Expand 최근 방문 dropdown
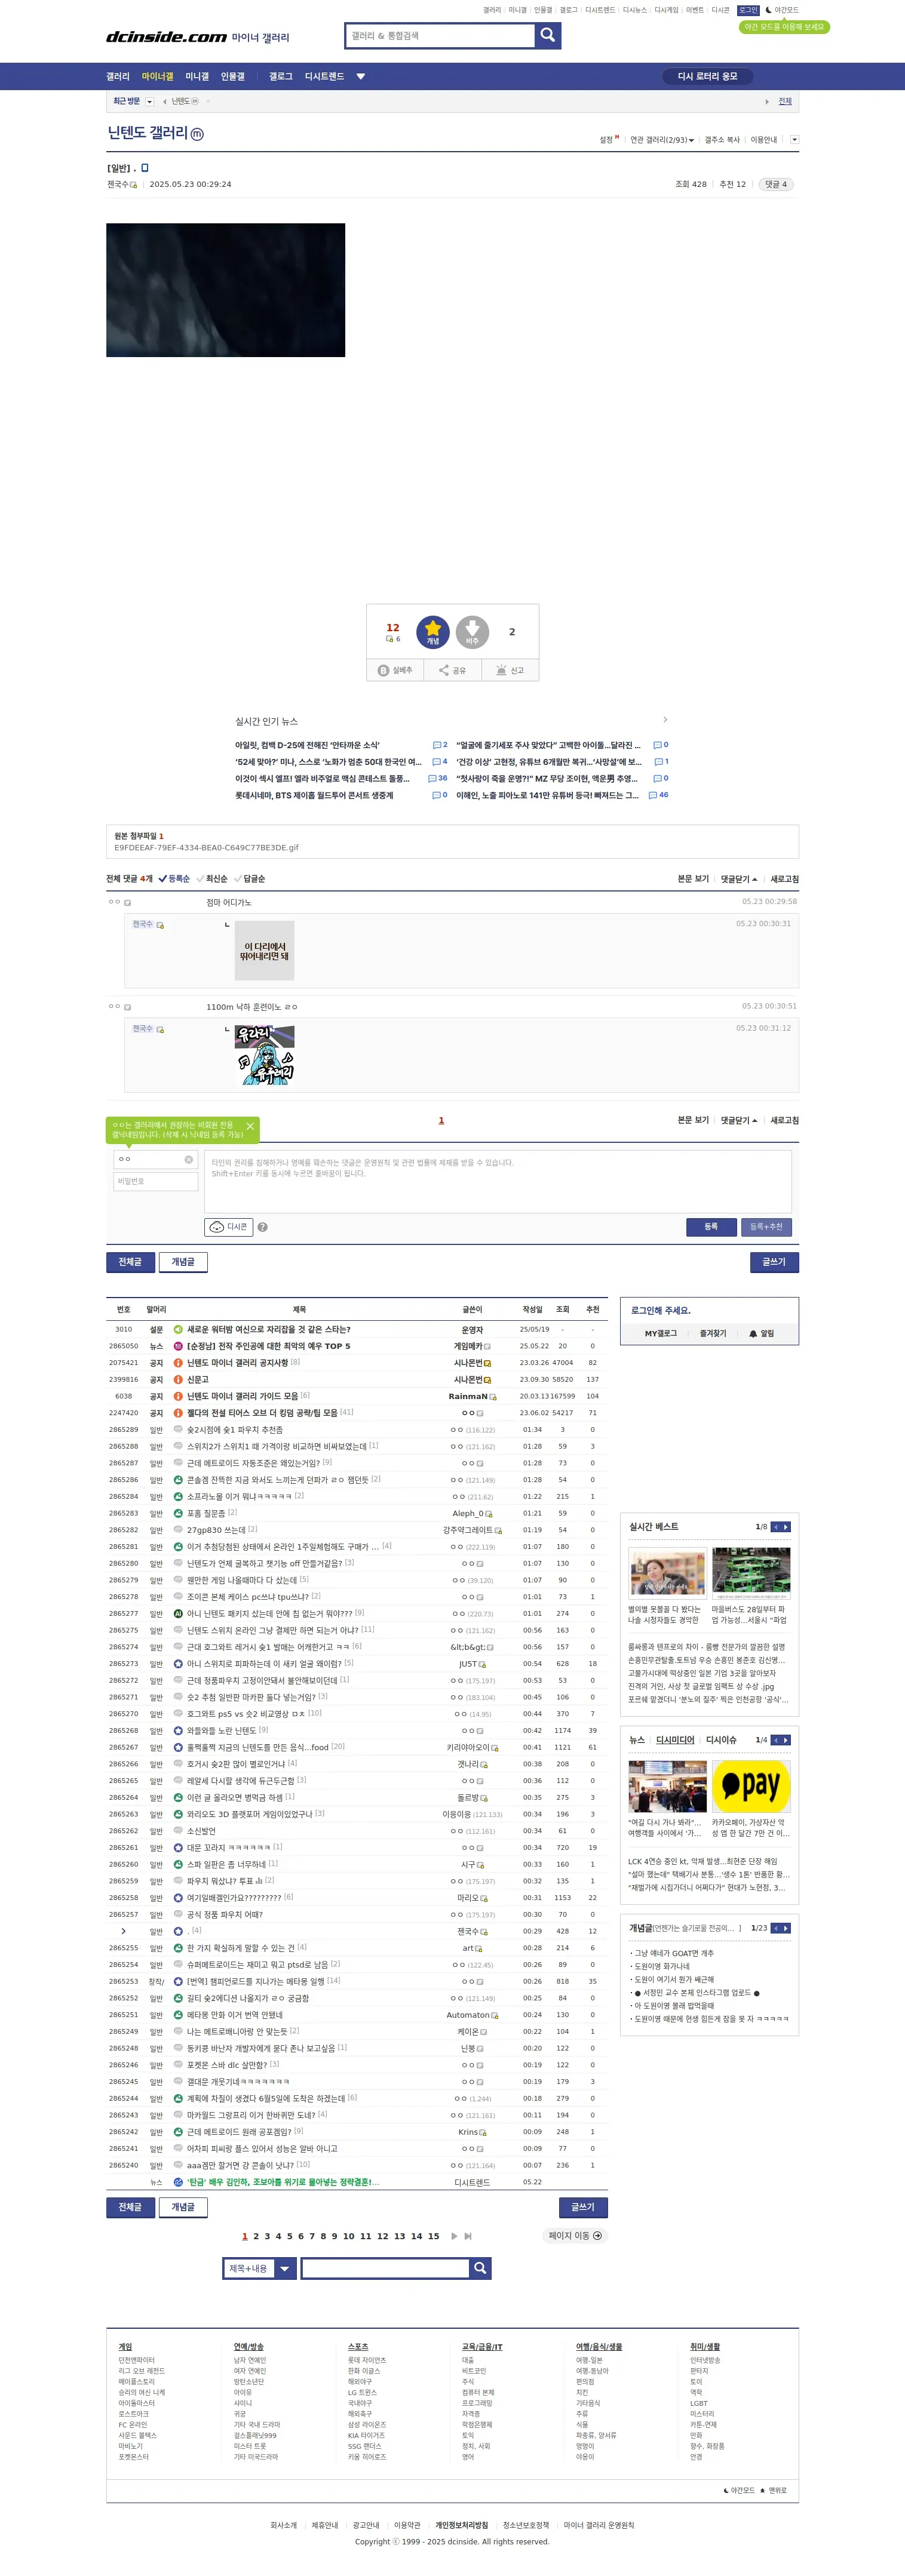 (150, 102)
